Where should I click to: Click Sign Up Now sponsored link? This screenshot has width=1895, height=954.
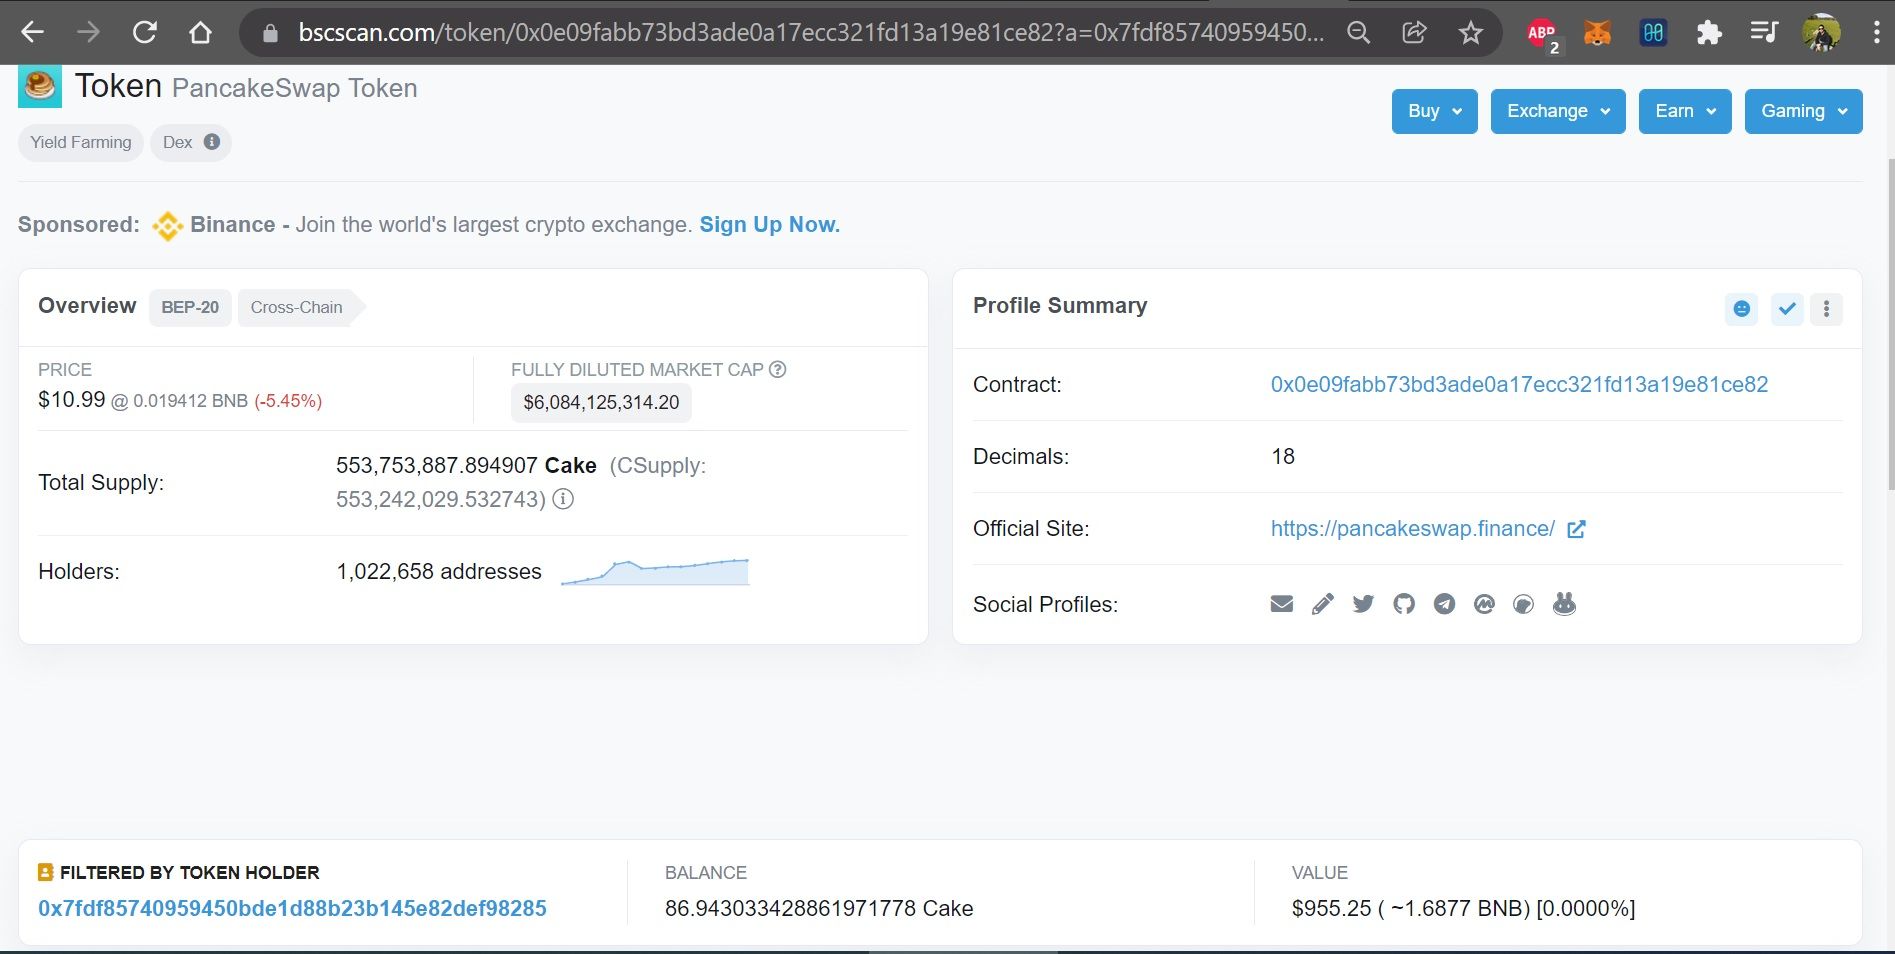(x=769, y=225)
